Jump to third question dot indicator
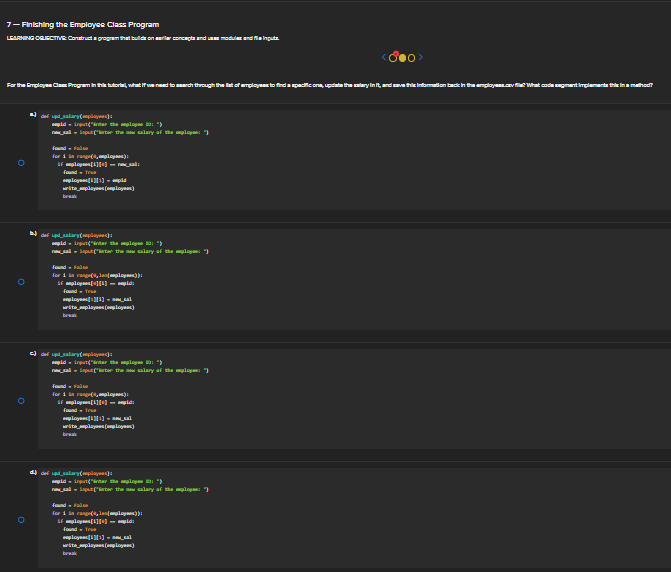This screenshot has height=572, width=671. pos(411,58)
